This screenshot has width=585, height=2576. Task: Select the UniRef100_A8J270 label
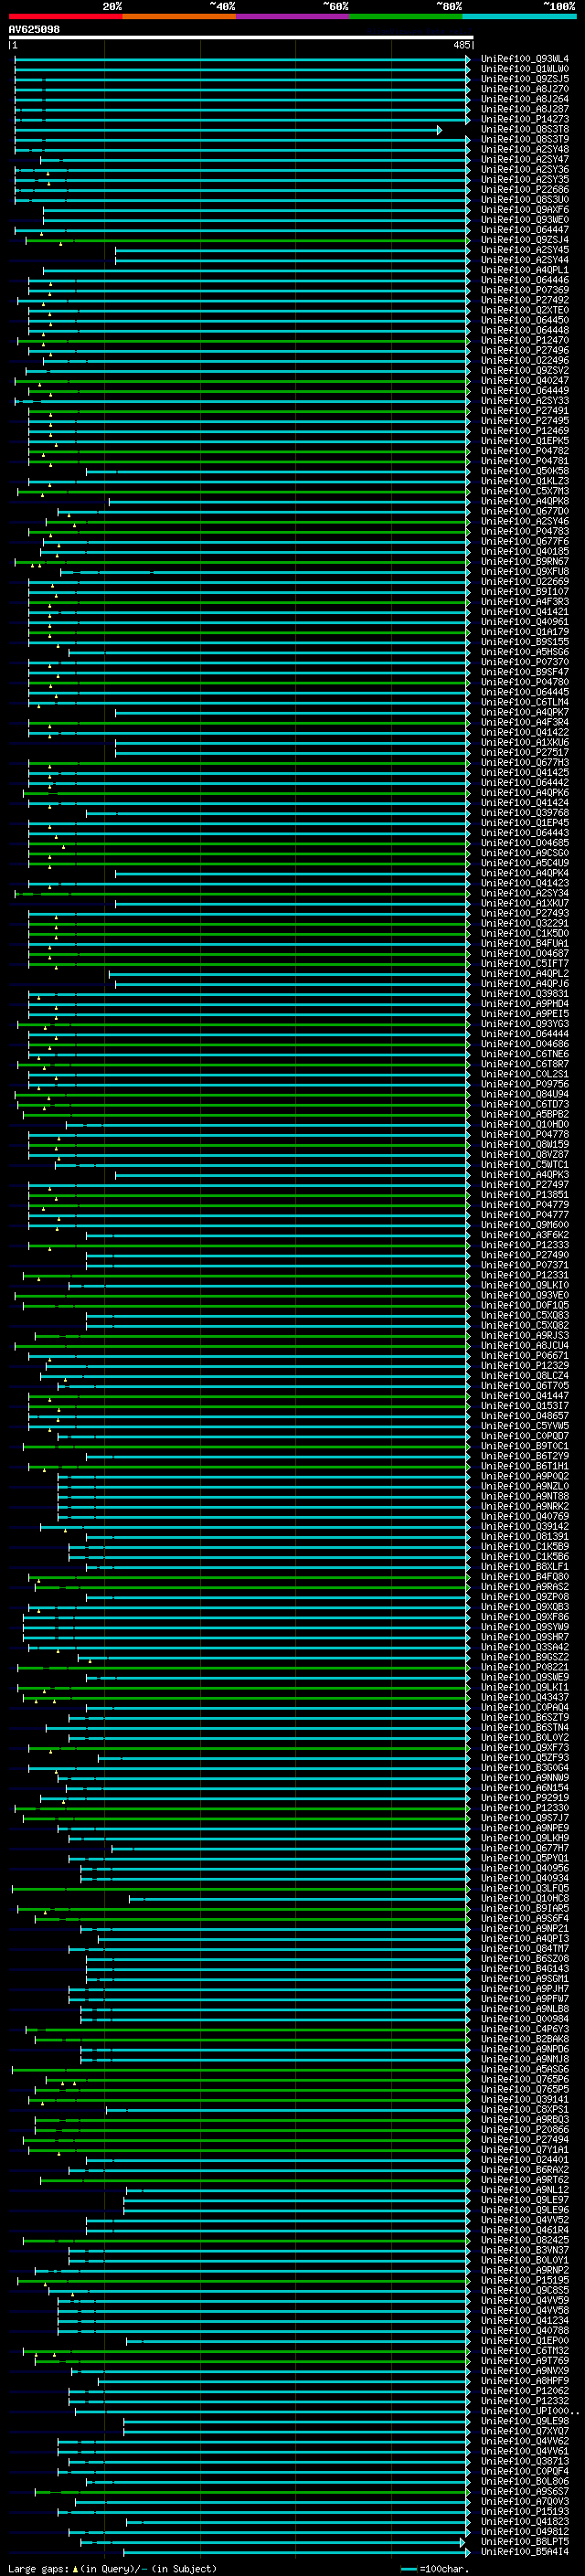pos(524,89)
